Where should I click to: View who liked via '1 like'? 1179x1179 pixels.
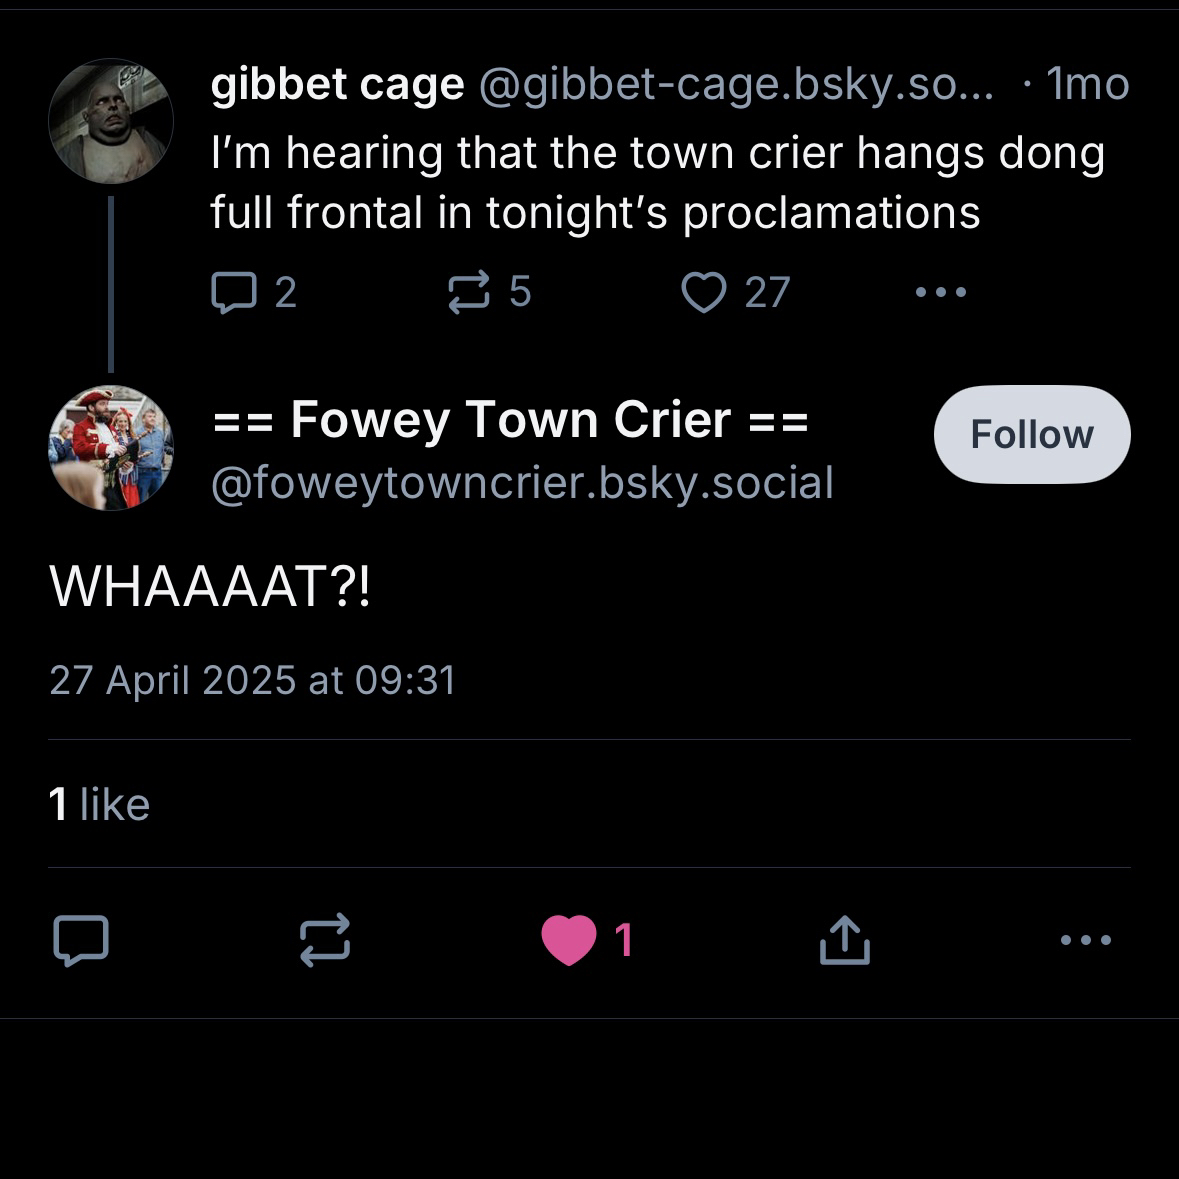coord(99,805)
